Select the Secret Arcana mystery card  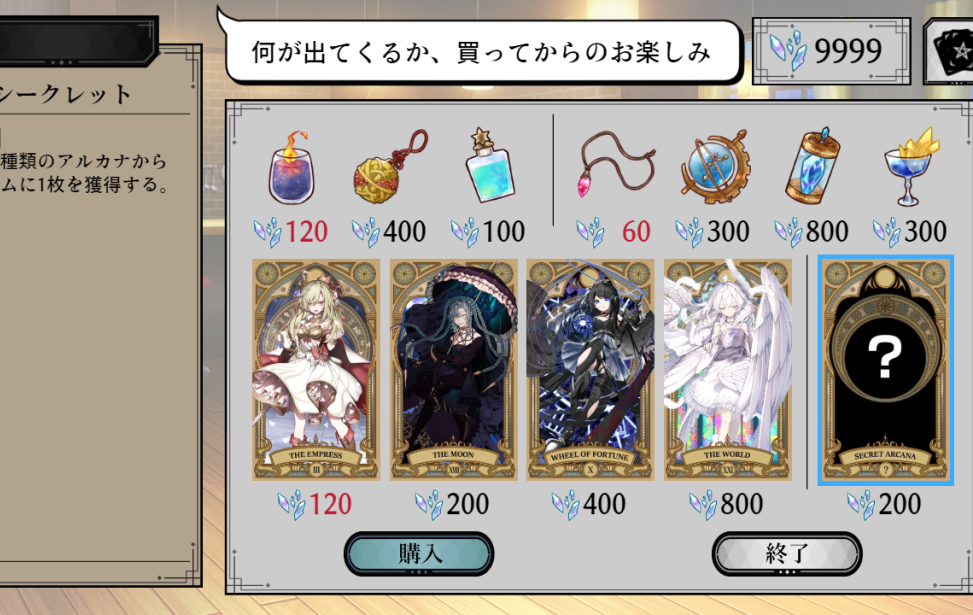point(886,370)
